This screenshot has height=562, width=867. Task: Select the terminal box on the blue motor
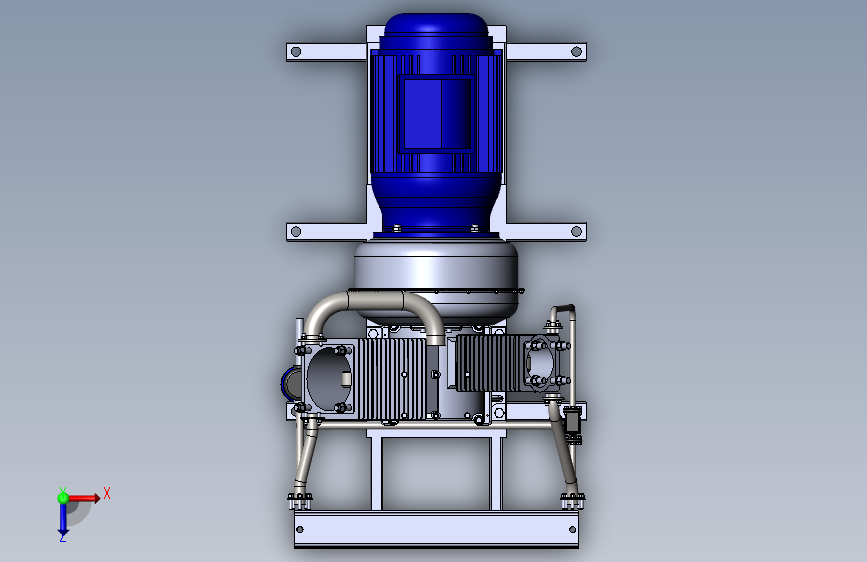pos(437,114)
